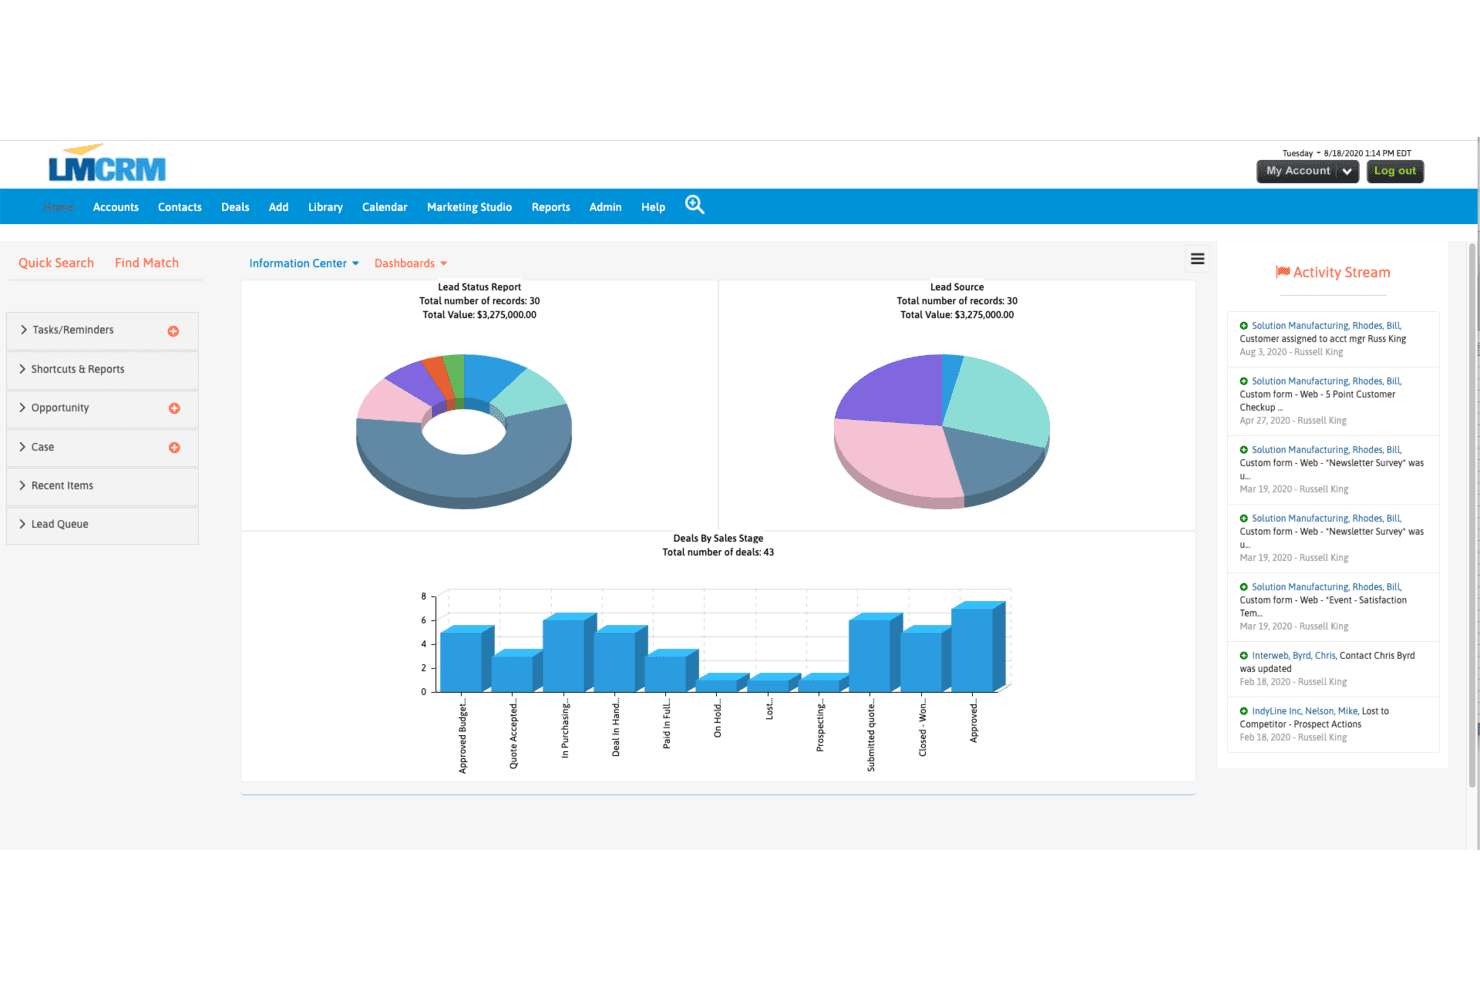Image resolution: width=1480 pixels, height=987 pixels.
Task: Click green plus icon beside Interweb, Byrd, Chris
Action: click(1244, 656)
